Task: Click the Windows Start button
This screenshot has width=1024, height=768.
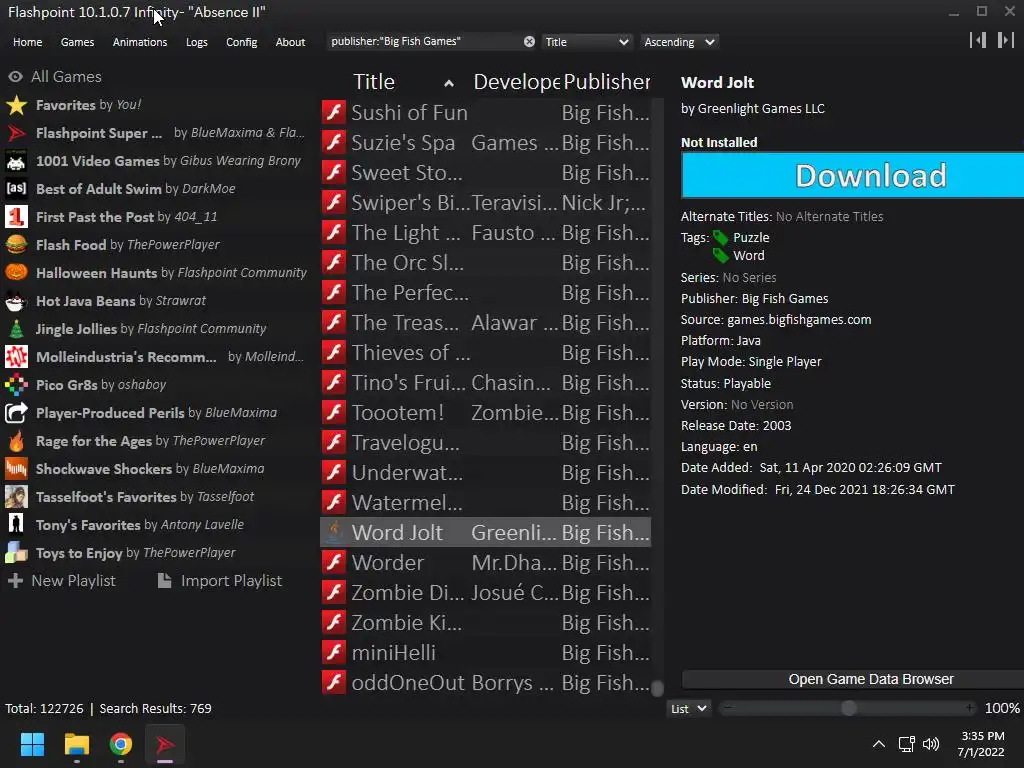Action: pyautogui.click(x=32, y=744)
